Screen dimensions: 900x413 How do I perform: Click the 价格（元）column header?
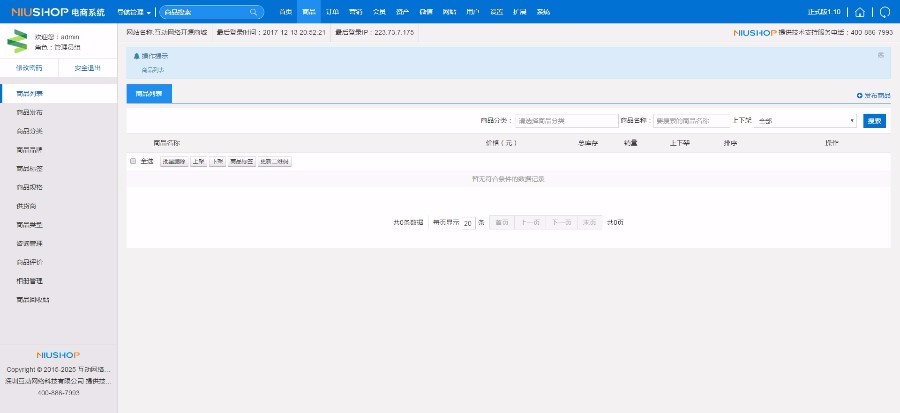coord(501,143)
